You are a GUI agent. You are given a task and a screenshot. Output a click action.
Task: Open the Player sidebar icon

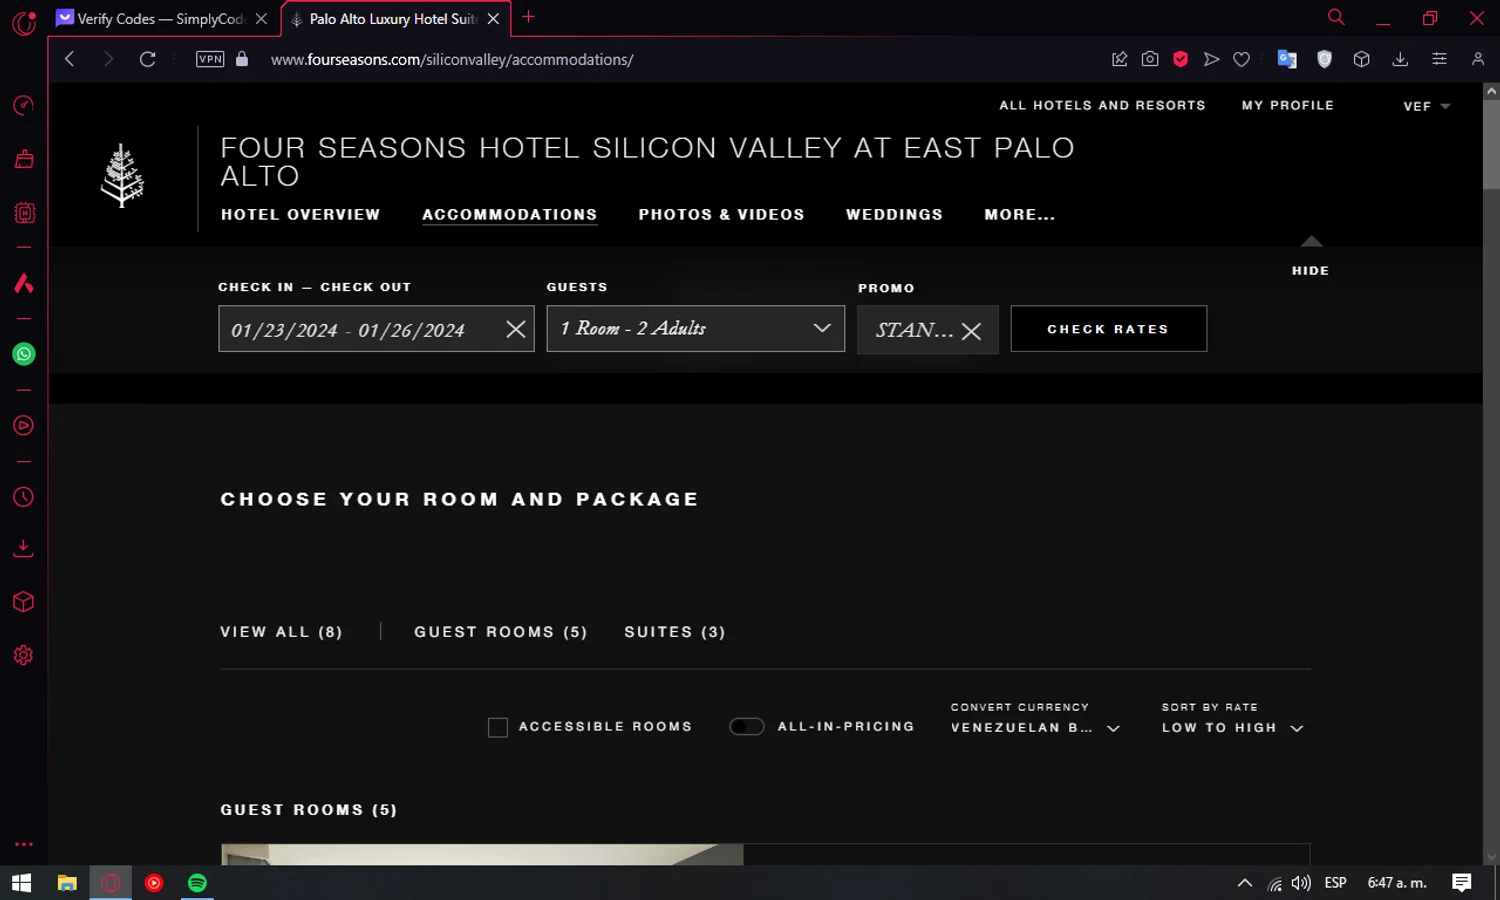click(x=24, y=426)
